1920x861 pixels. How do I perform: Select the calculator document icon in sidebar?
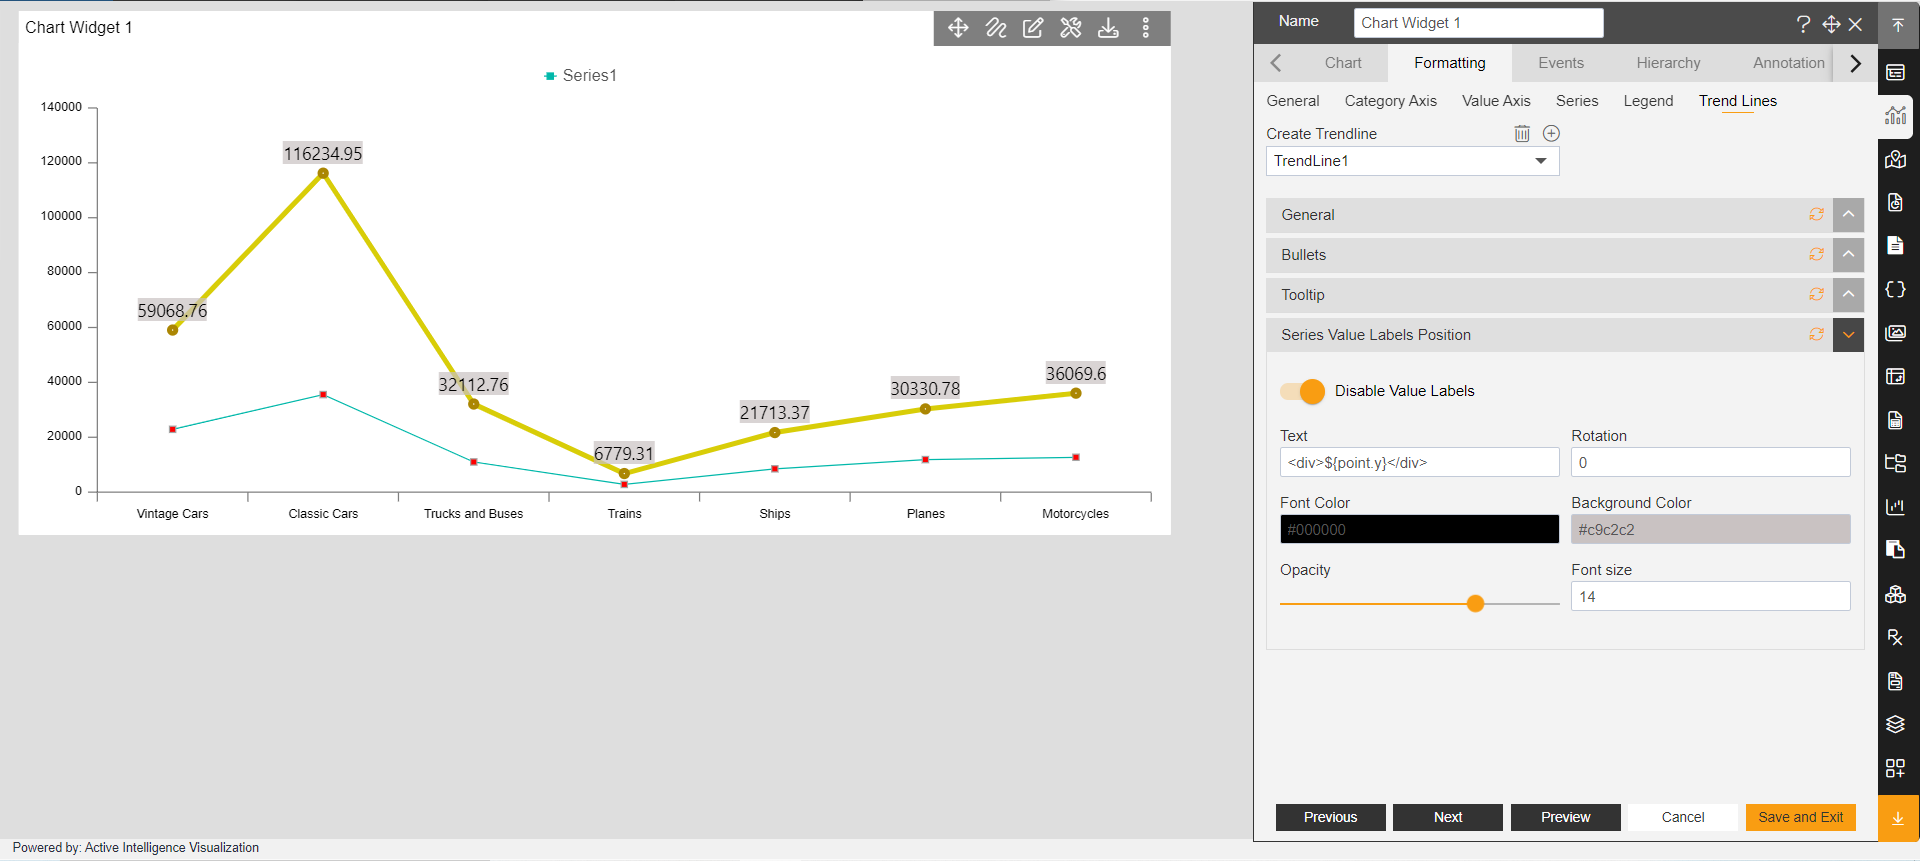1895,420
